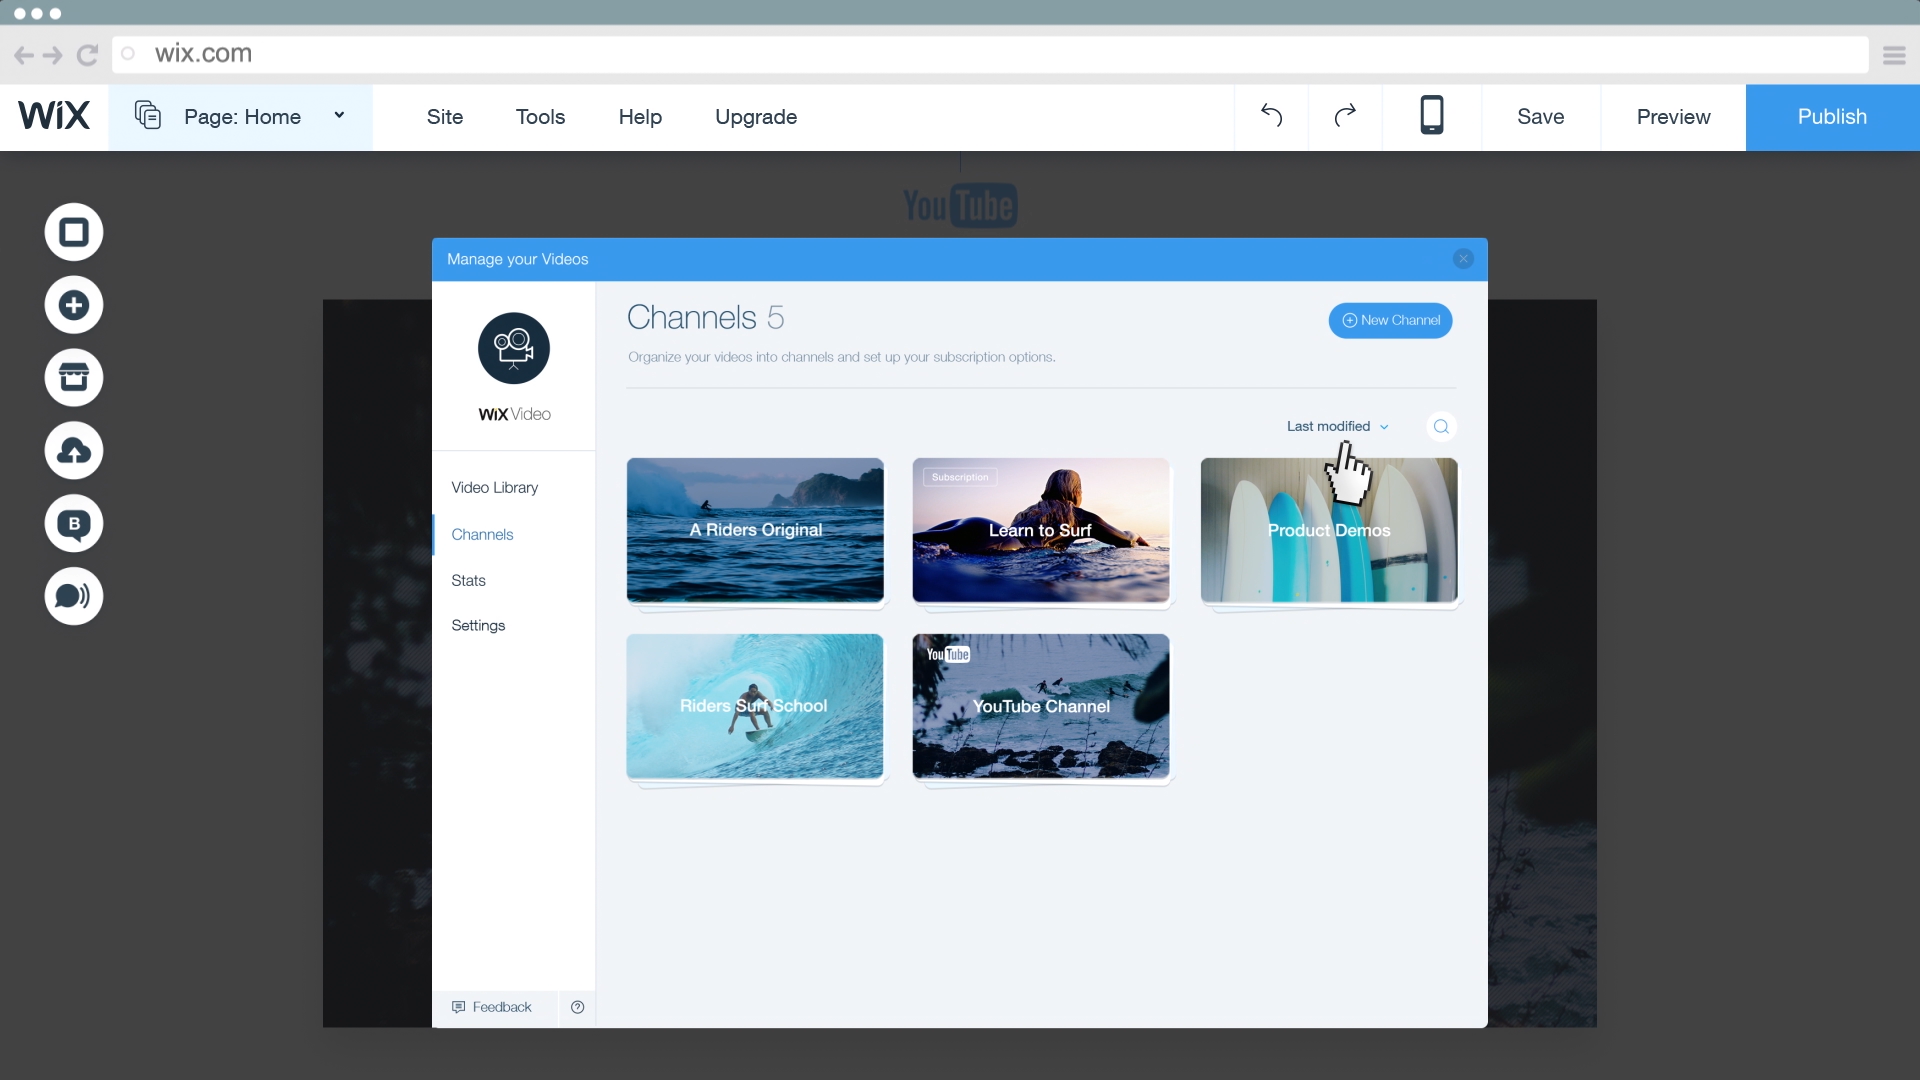1920x1080 pixels.
Task: Open the browser hamburger menu
Action: [1894, 55]
